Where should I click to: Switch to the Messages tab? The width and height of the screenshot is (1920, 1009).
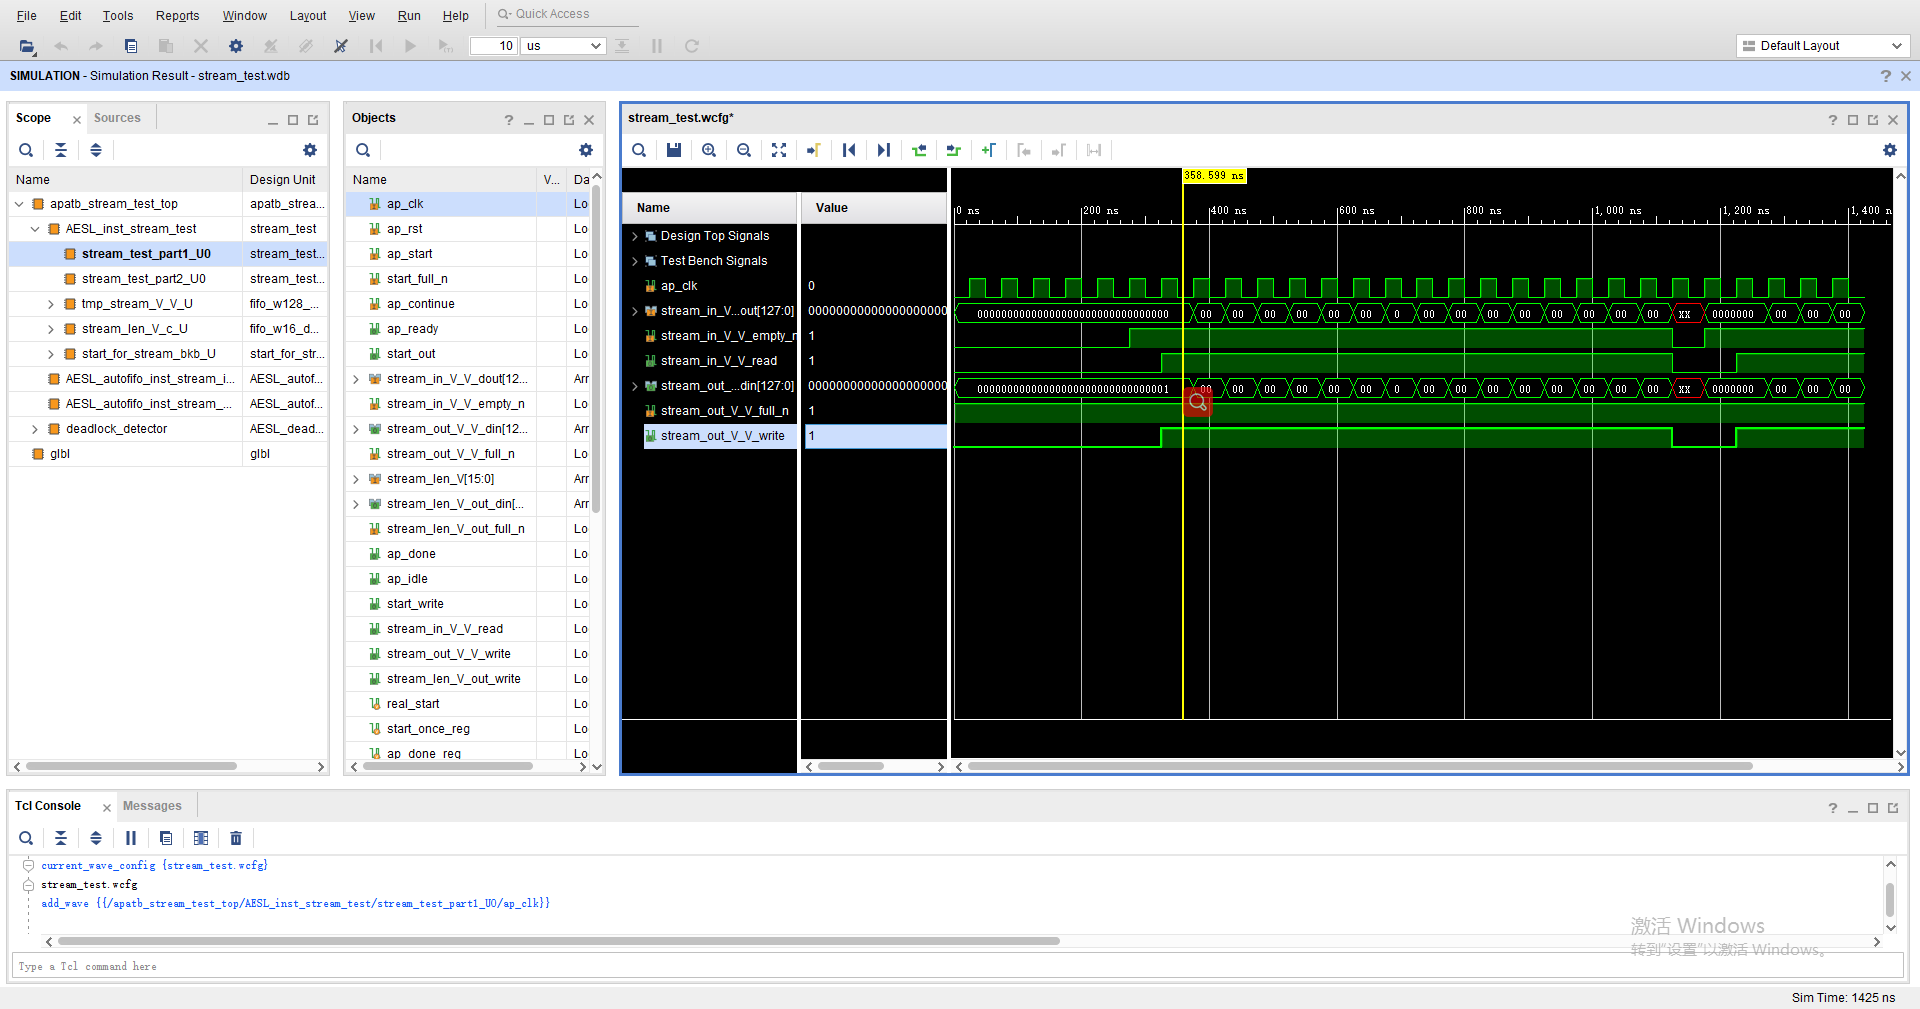(152, 805)
